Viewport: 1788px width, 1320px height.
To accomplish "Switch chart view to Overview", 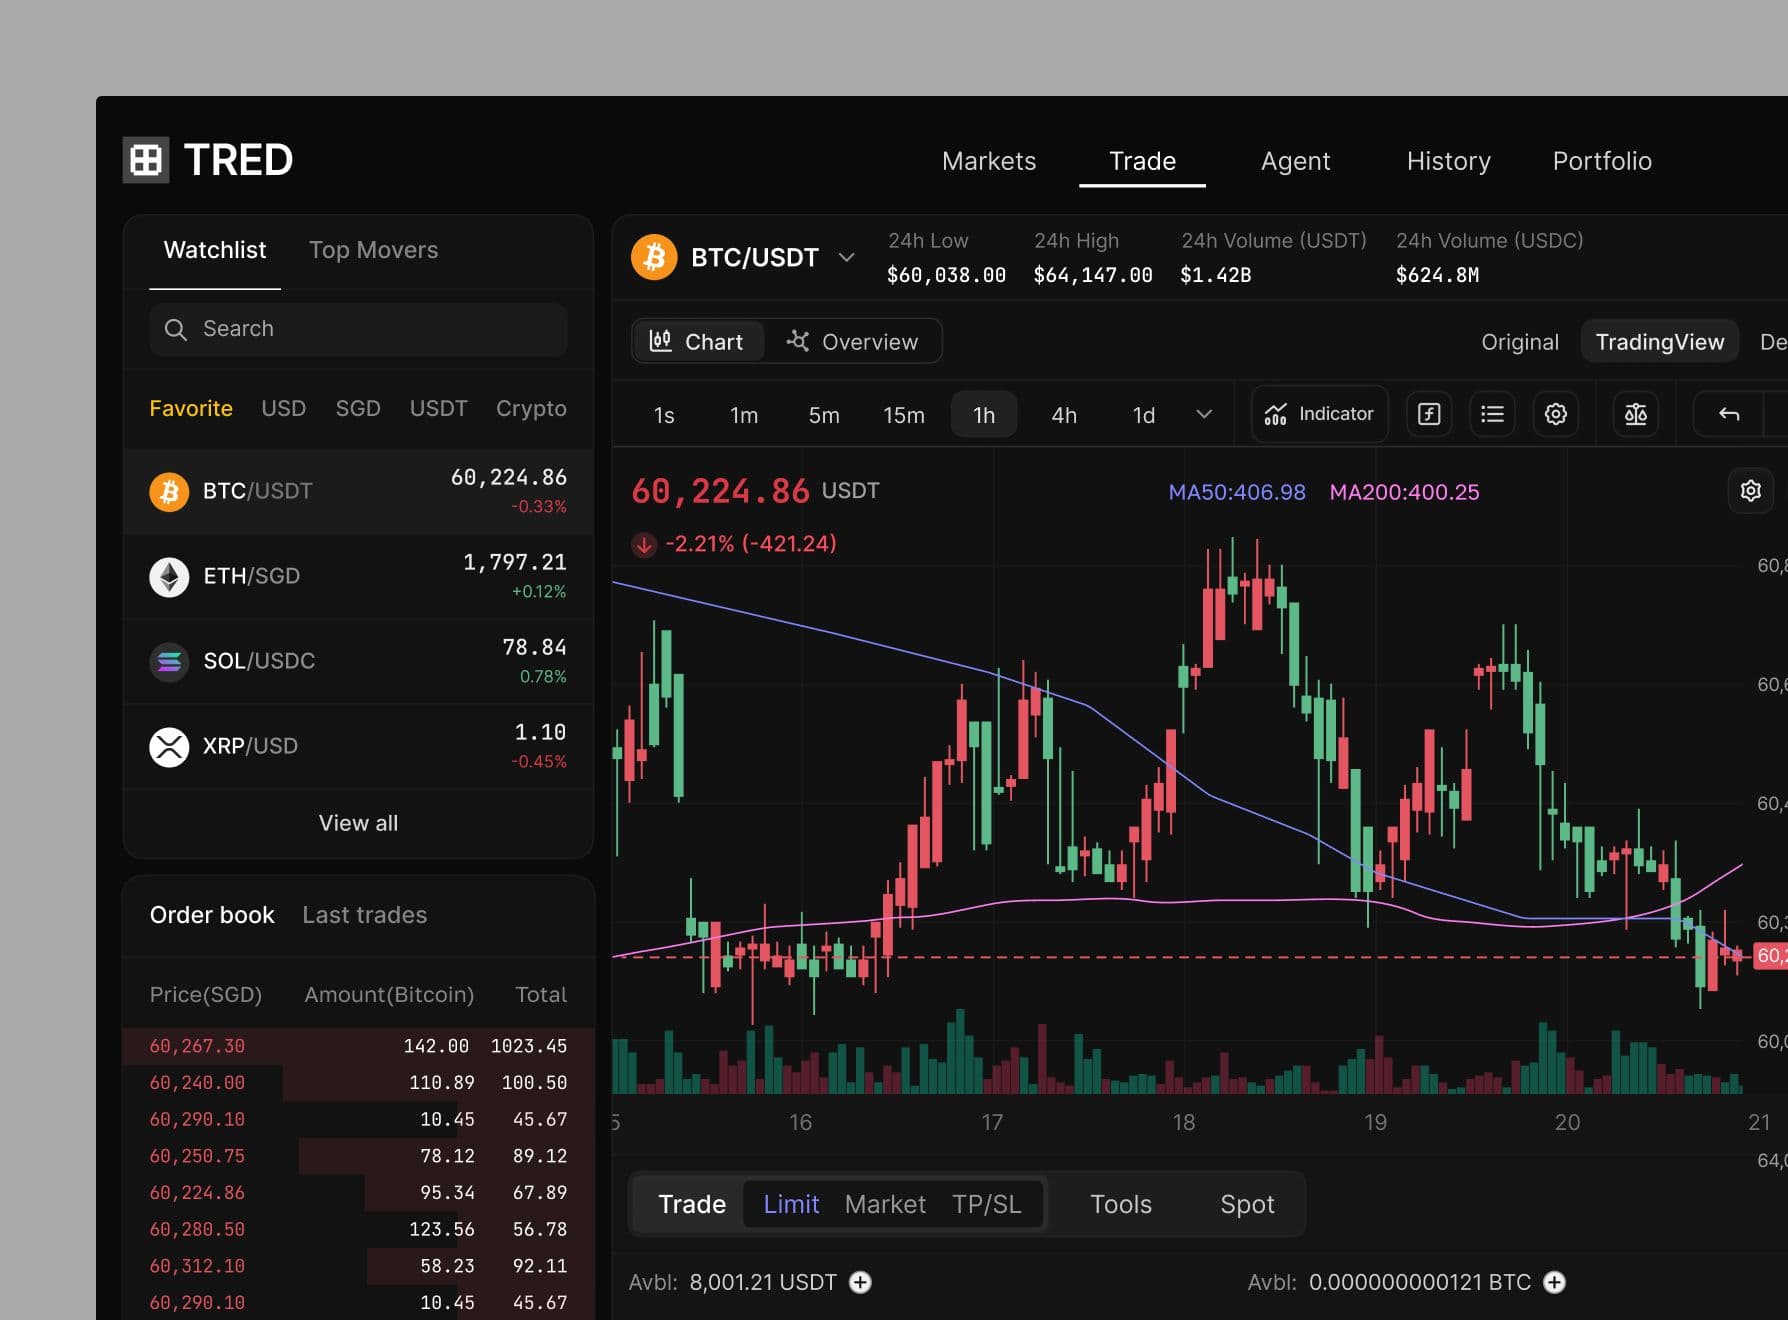I will [x=852, y=342].
